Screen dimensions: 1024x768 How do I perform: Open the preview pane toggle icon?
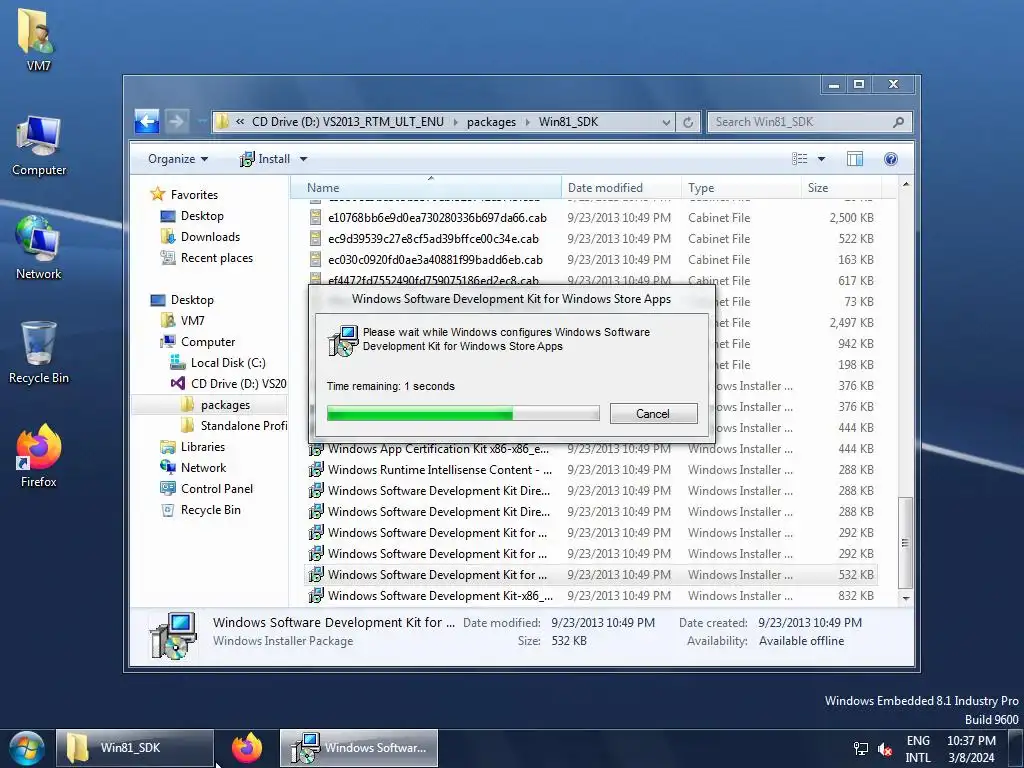tap(855, 159)
